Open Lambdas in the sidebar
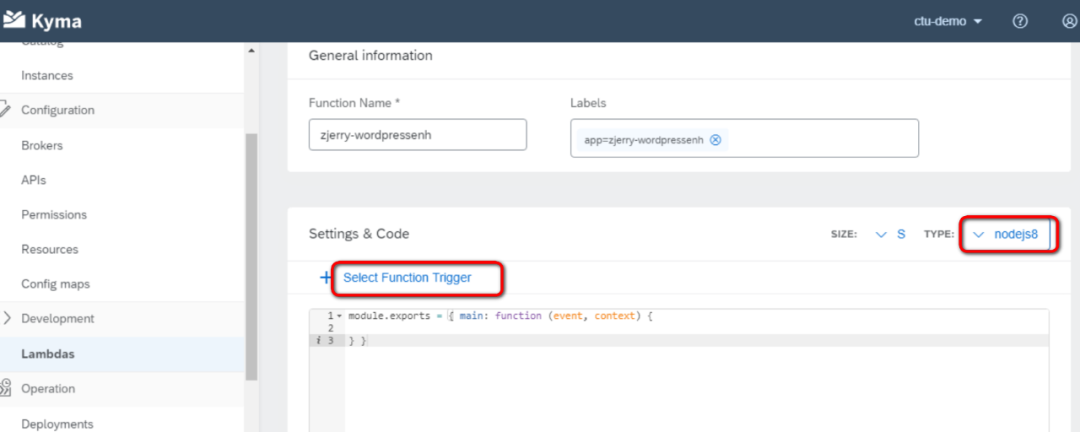The image size is (1080, 432). (48, 353)
